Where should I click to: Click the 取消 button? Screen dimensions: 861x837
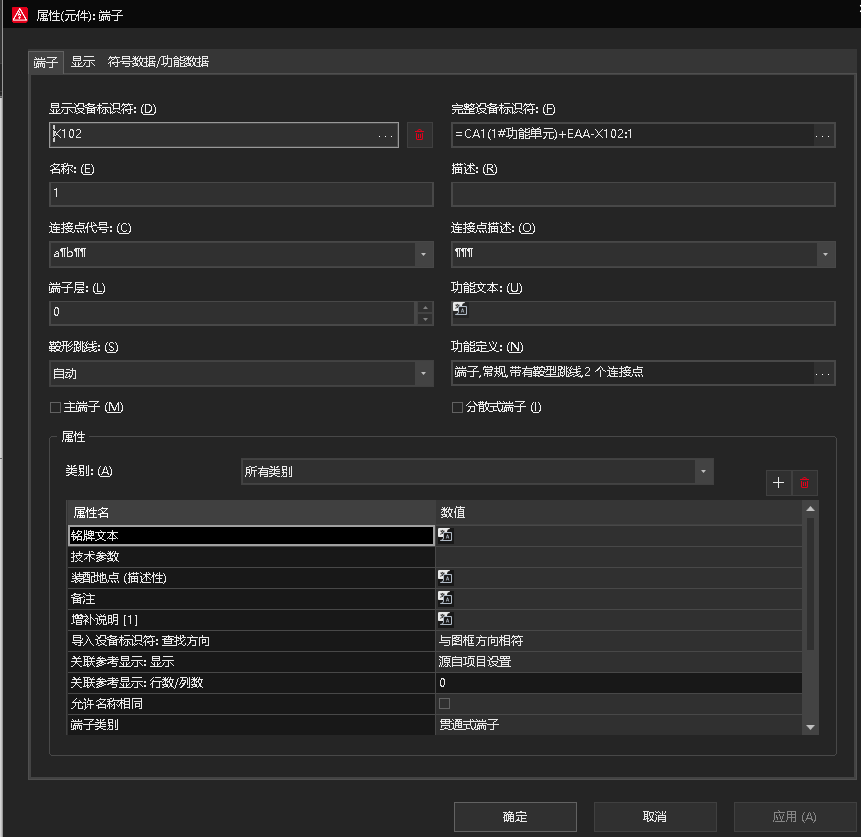(x=655, y=816)
